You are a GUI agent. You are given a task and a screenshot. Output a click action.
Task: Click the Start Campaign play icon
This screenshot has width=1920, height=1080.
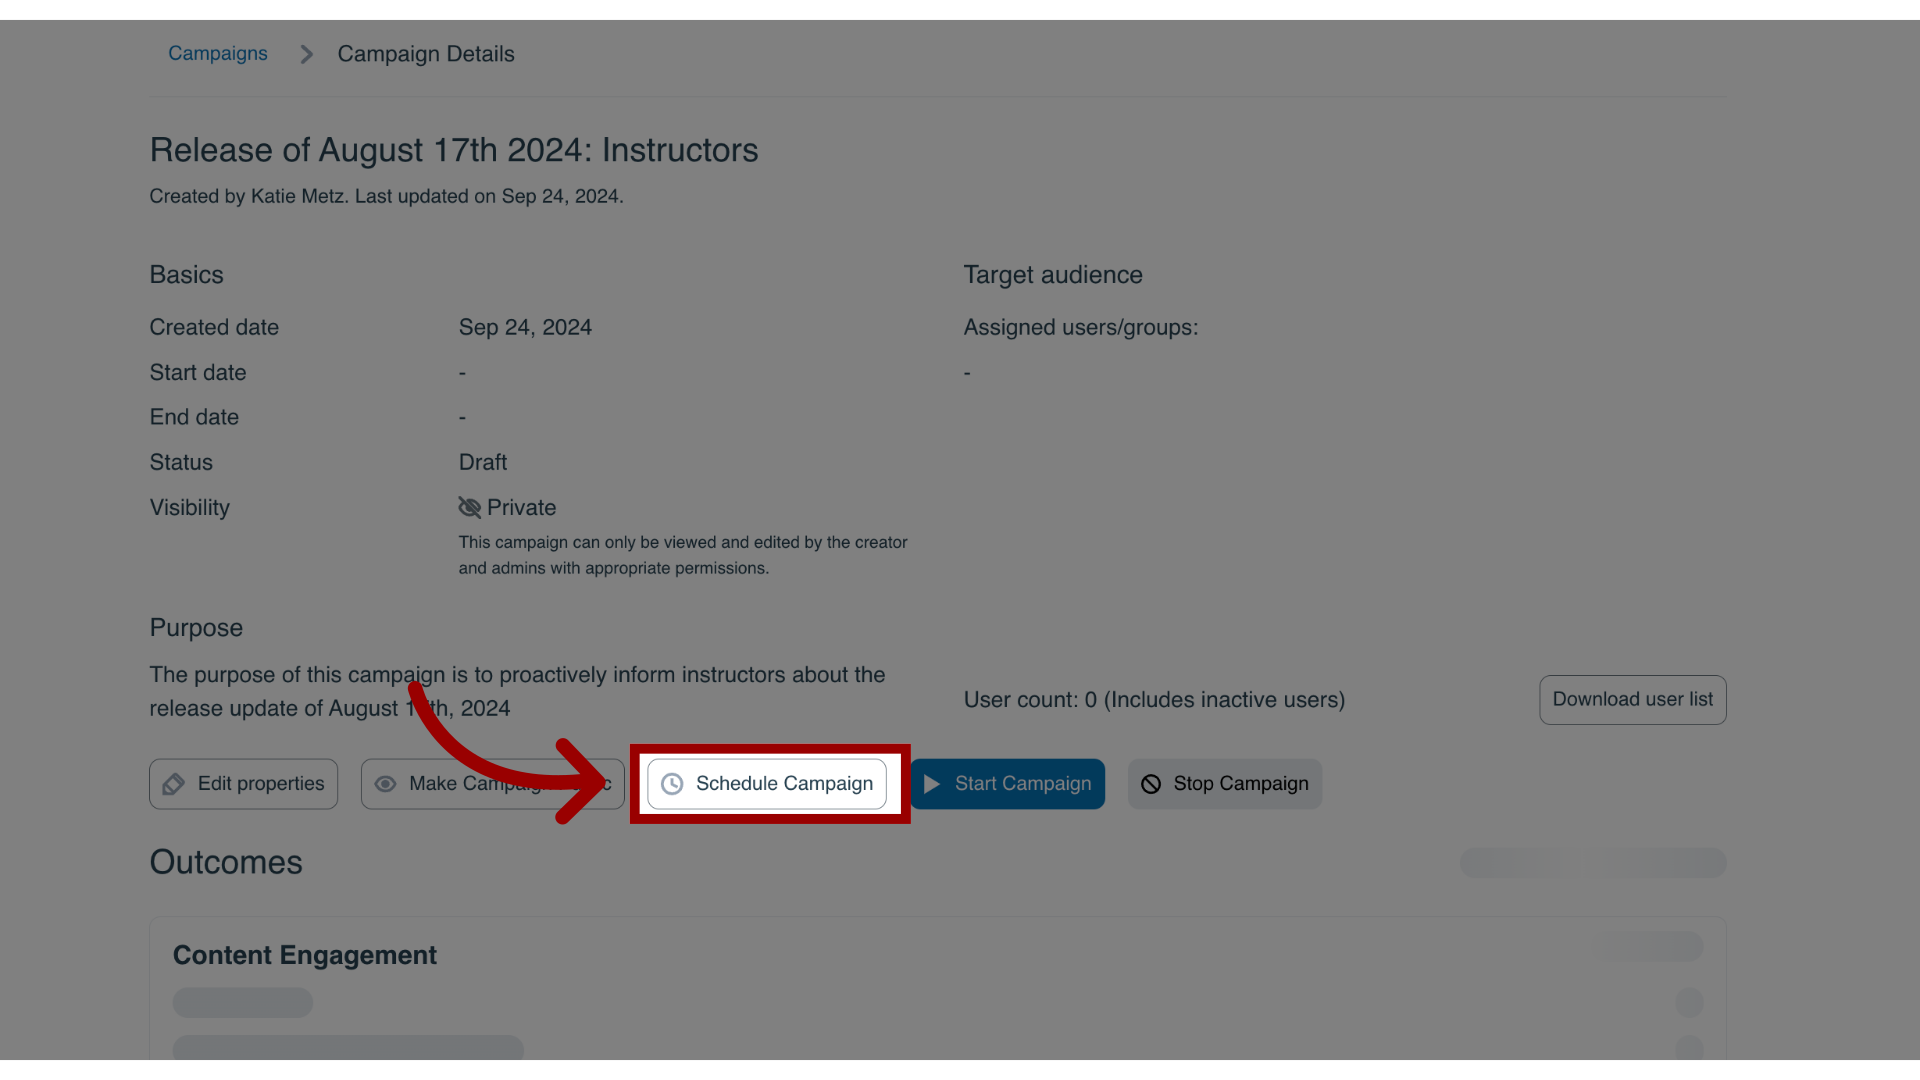[931, 783]
